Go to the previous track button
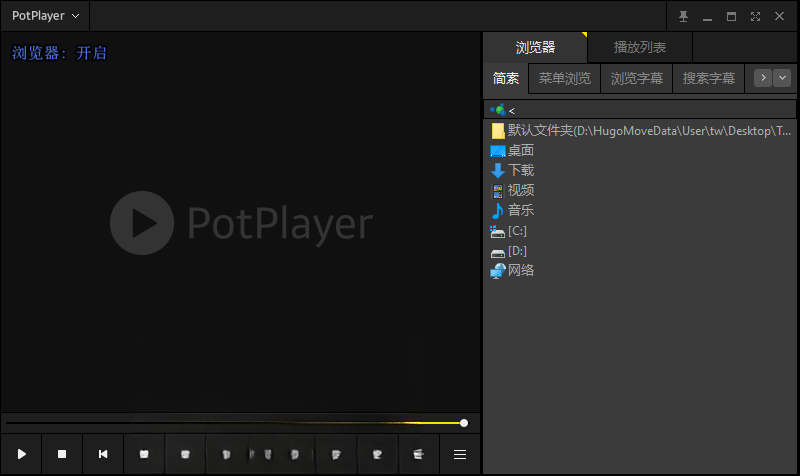Viewport: 800px width, 476px height. point(103,454)
